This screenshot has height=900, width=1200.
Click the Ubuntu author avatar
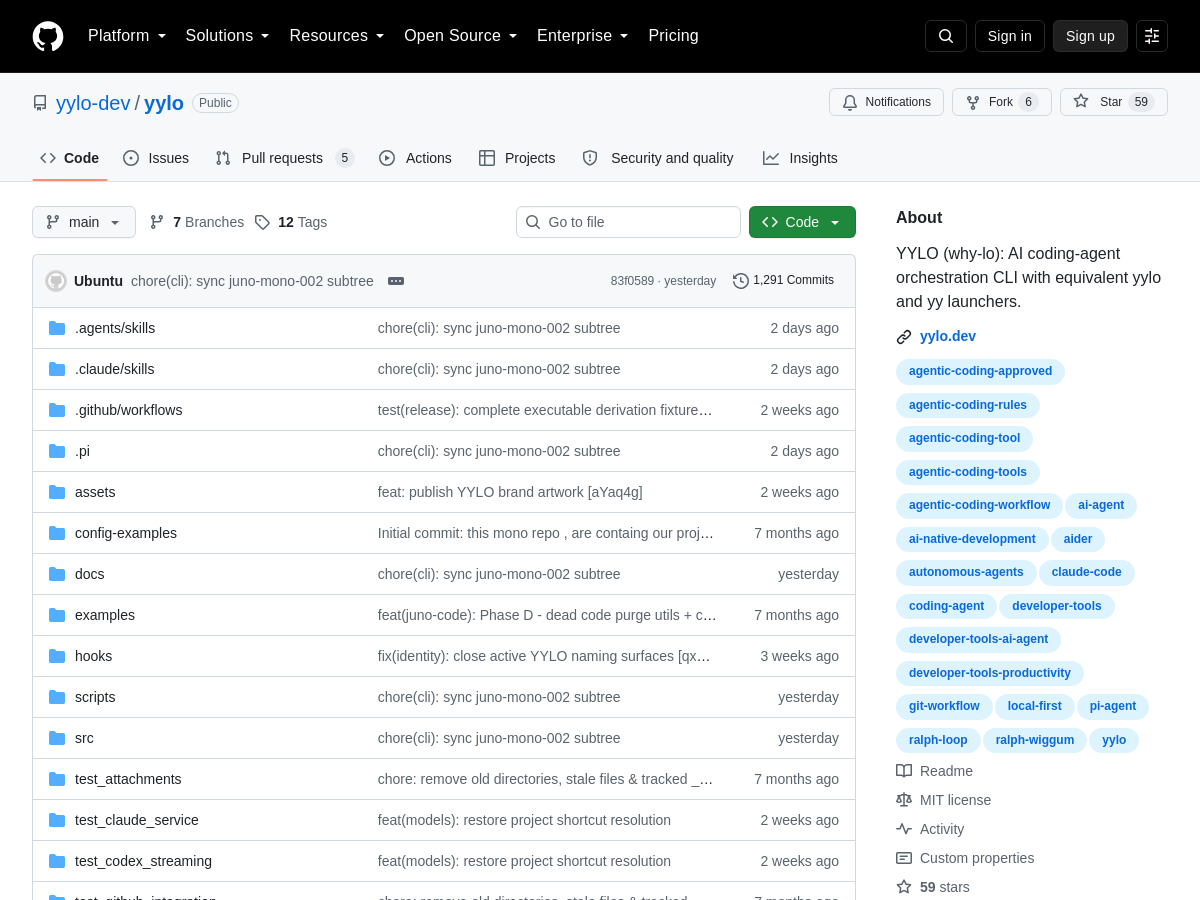[56, 281]
